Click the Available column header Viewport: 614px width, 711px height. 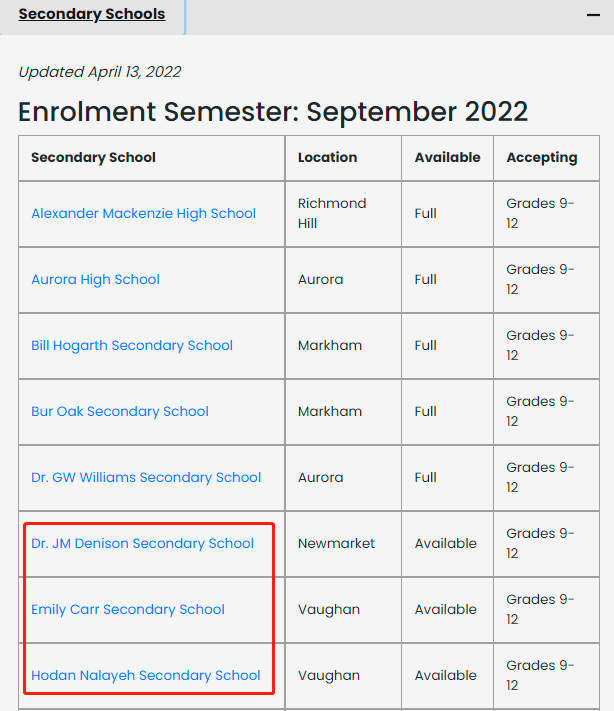tap(447, 157)
